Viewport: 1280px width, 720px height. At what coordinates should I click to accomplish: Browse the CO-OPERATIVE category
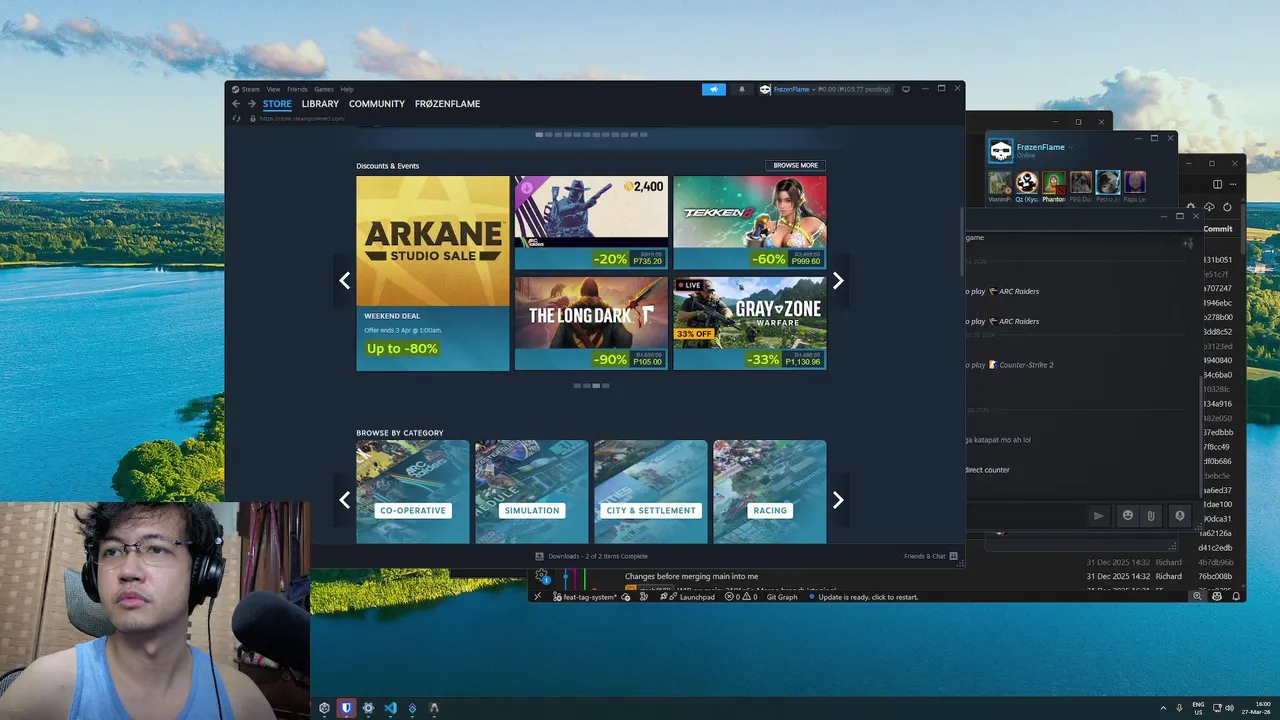click(x=413, y=492)
